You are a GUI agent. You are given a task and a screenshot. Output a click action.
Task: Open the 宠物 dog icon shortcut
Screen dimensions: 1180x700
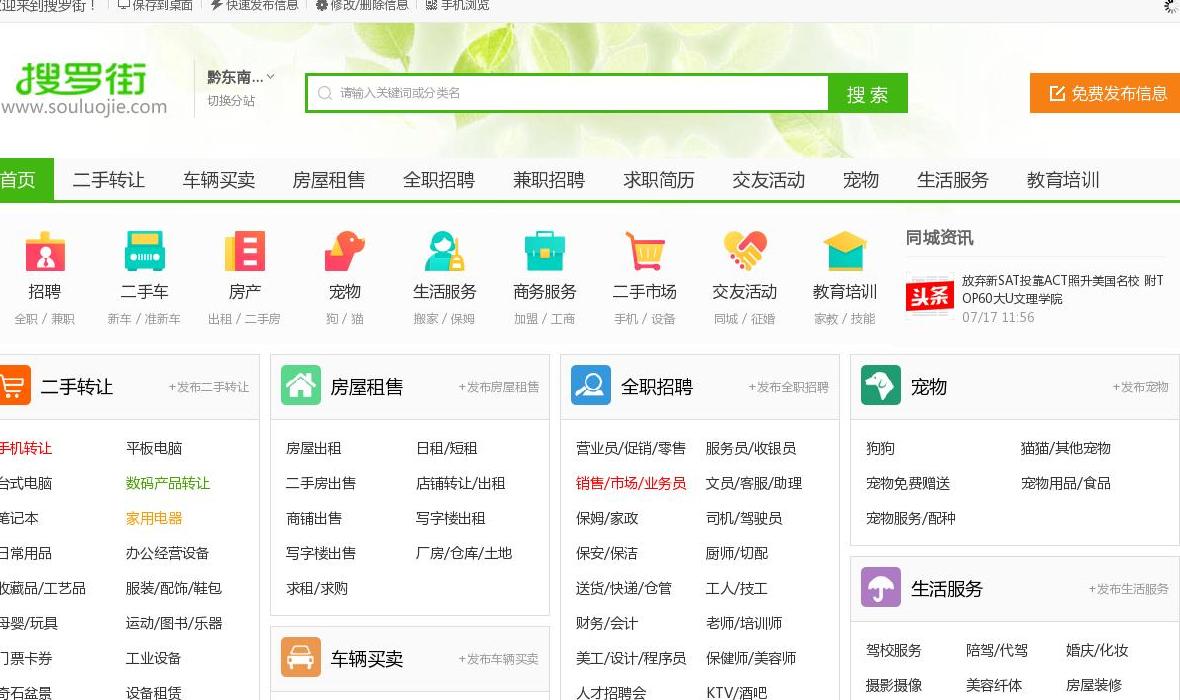345,251
